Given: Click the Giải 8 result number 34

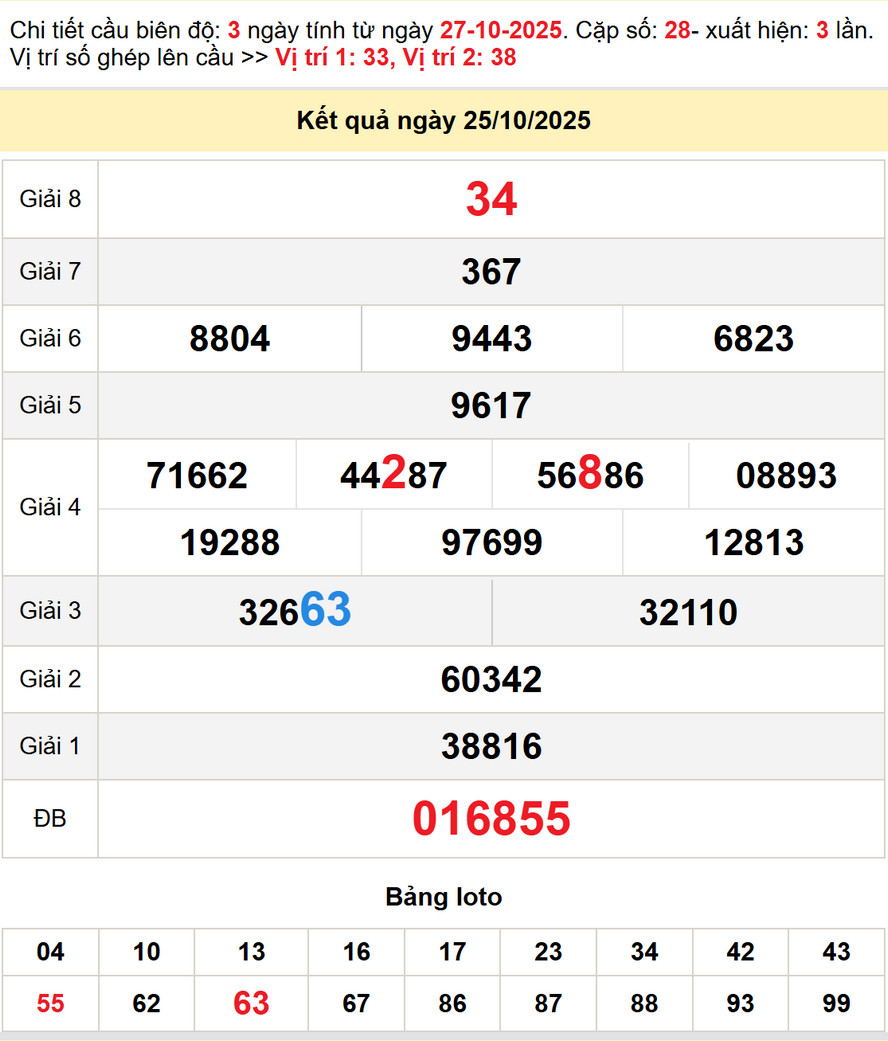Looking at the screenshot, I should (x=491, y=199).
